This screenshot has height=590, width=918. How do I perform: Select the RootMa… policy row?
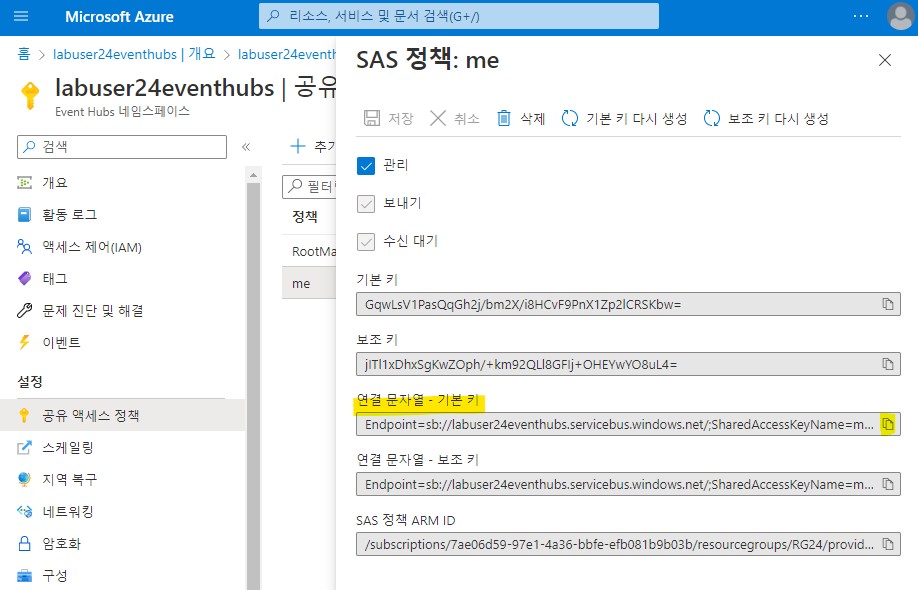309,252
